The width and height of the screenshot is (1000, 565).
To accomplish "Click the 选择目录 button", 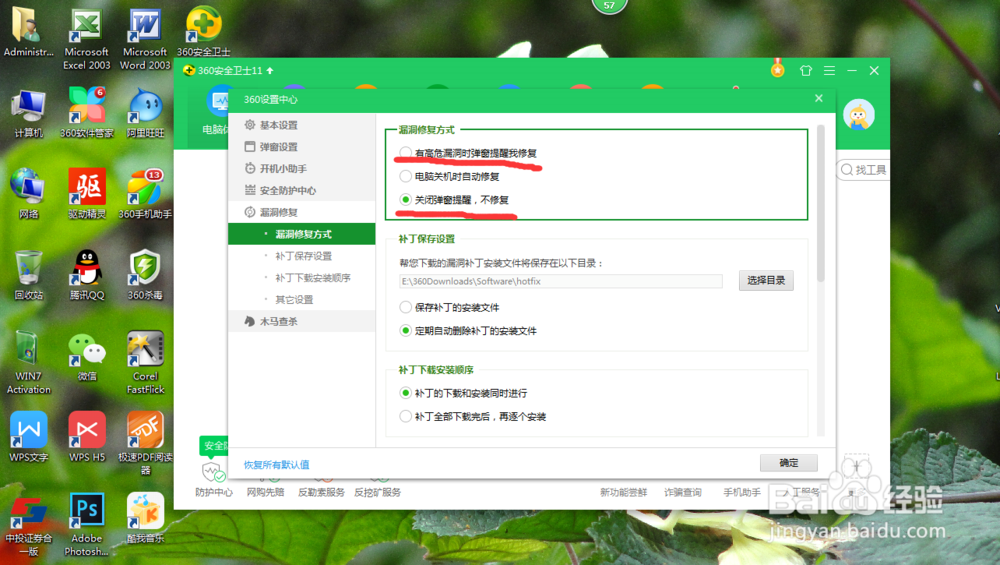I will click(766, 281).
